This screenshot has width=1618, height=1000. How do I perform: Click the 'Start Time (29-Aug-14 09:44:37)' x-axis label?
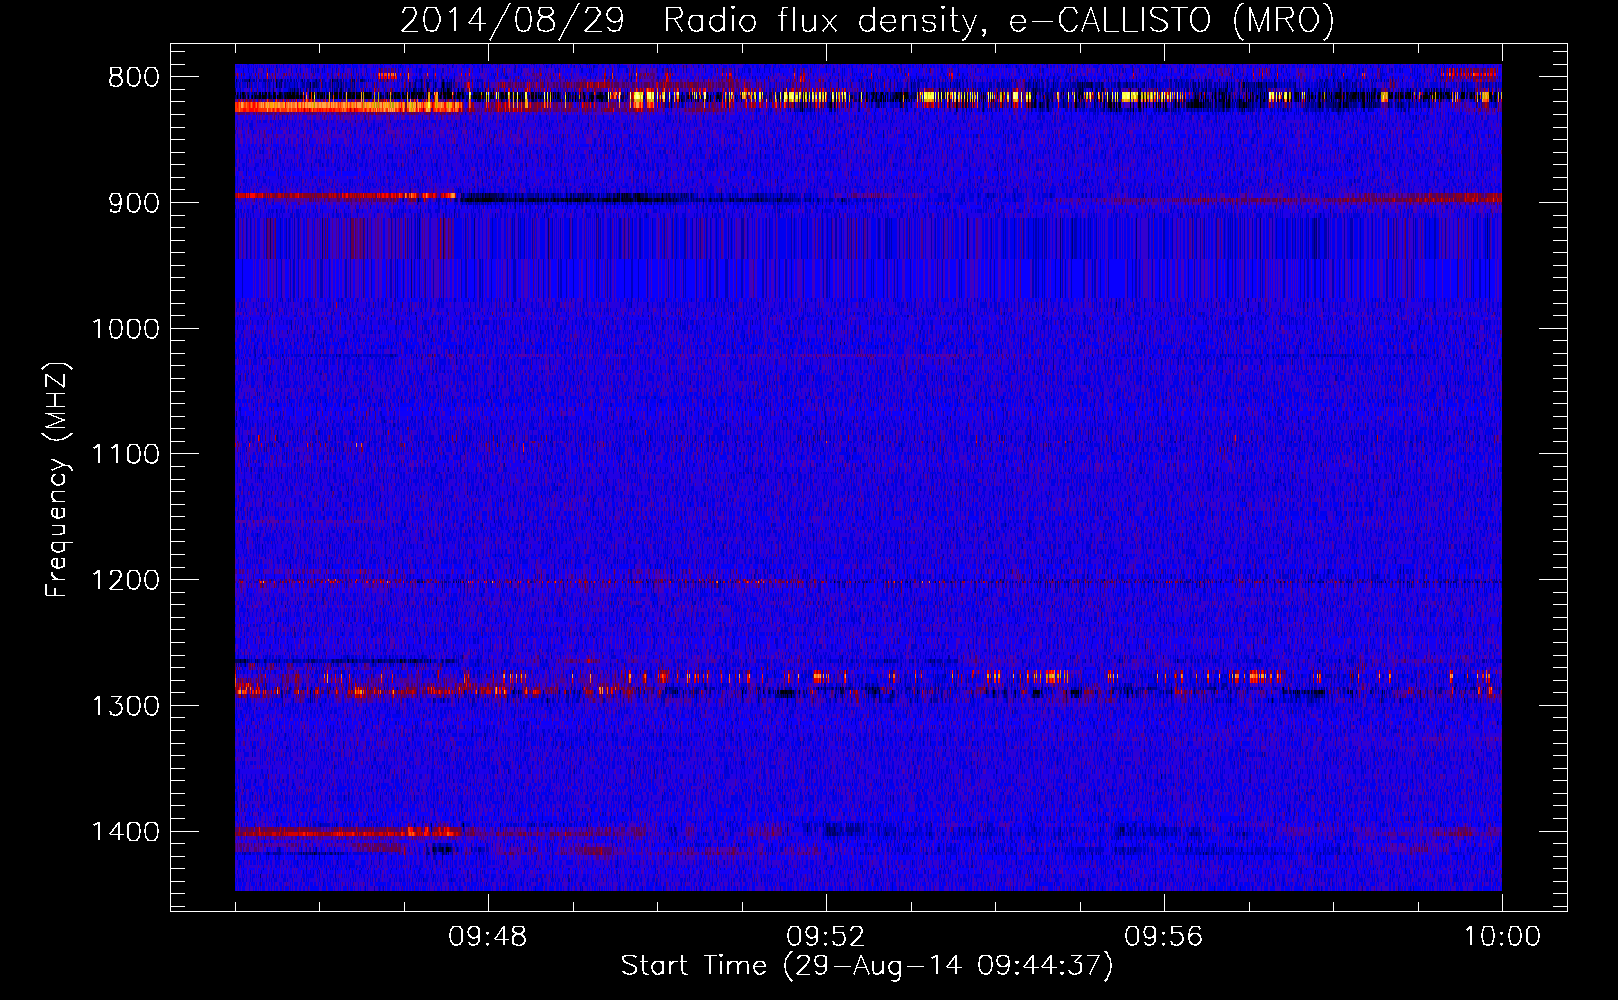click(x=867, y=966)
